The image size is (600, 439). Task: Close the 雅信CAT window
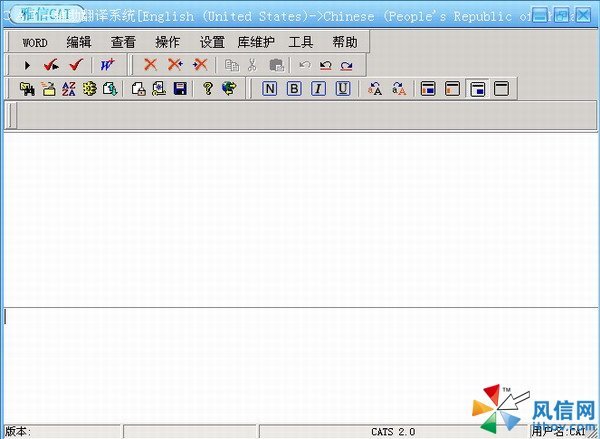point(583,15)
